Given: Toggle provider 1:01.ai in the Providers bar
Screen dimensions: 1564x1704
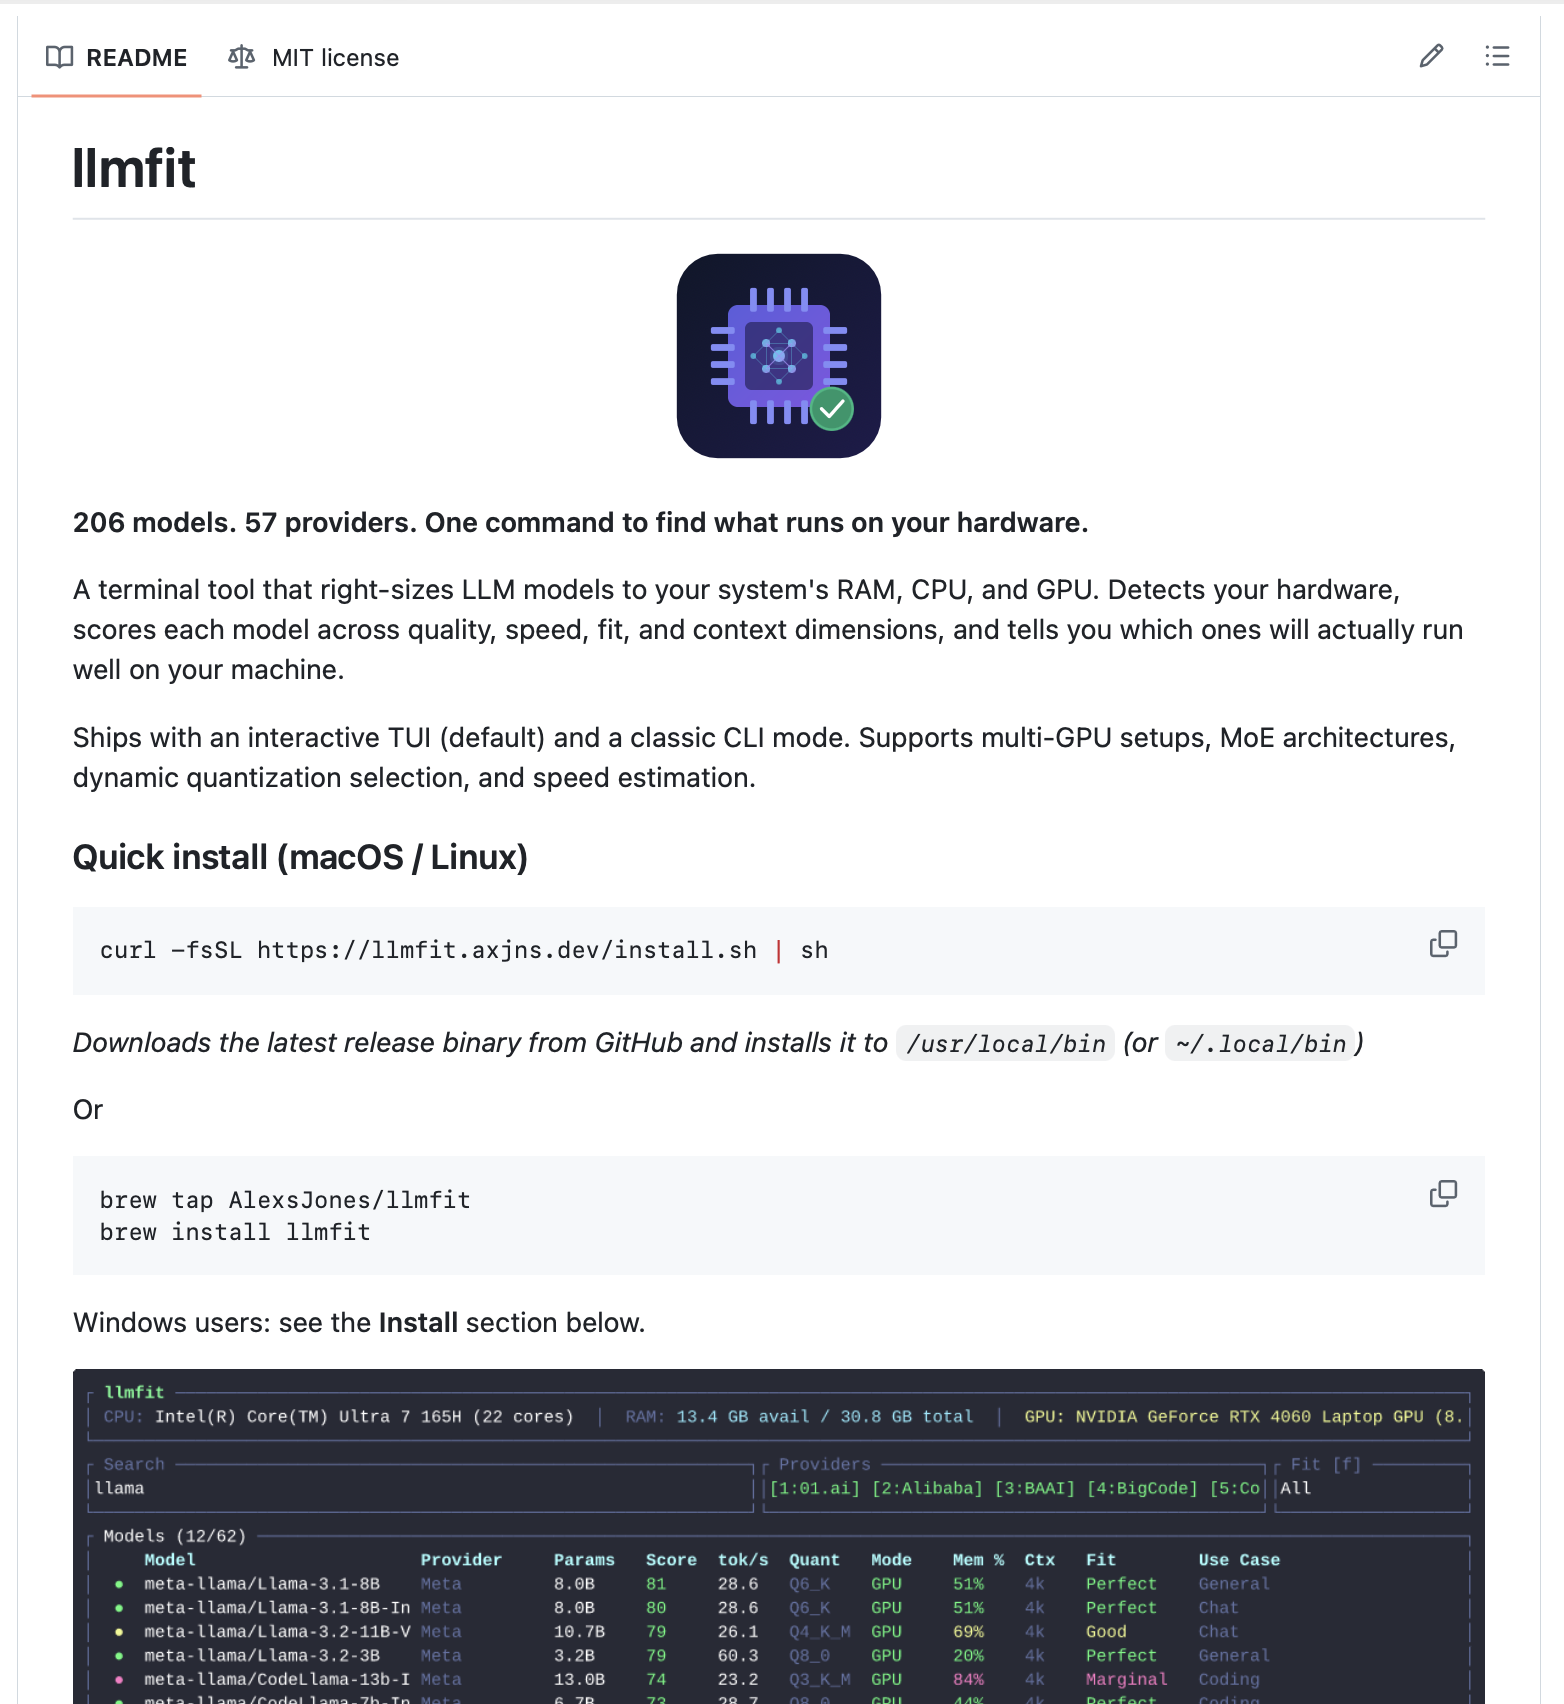Looking at the screenshot, I should 814,1488.
